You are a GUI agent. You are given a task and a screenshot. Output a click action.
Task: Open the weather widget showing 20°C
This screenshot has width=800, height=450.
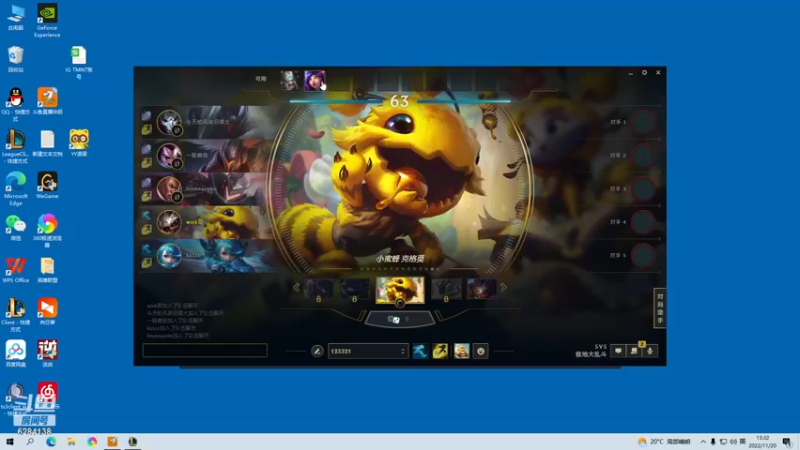[664, 442]
